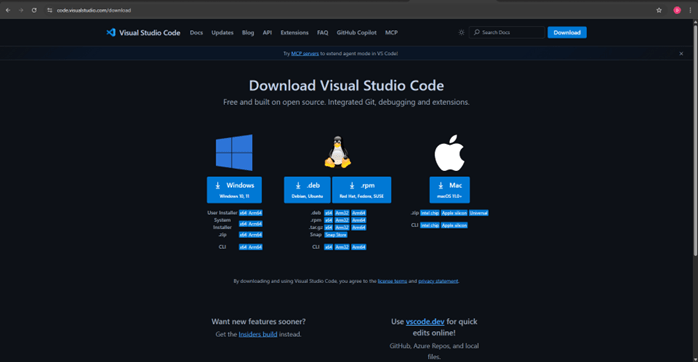Open the license terms link
The image size is (698, 362).
392,281
